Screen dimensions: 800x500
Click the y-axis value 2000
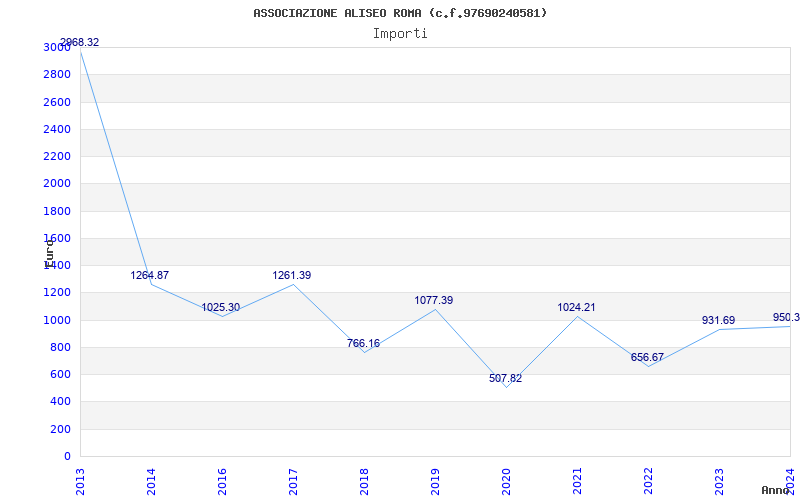pyautogui.click(x=57, y=184)
